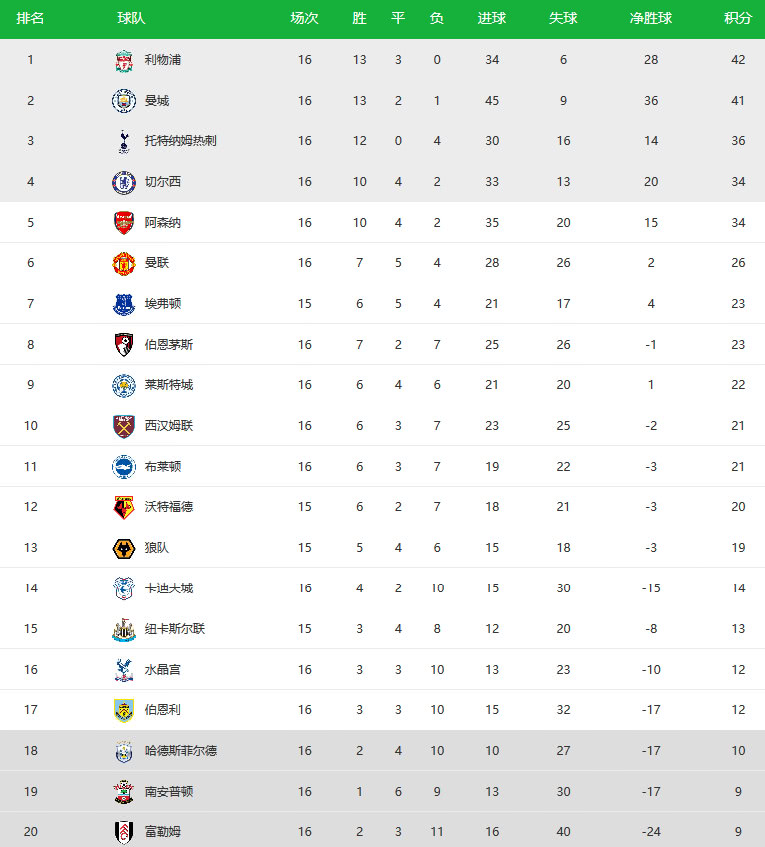Click the Crystal Palace crest icon

pos(123,670)
